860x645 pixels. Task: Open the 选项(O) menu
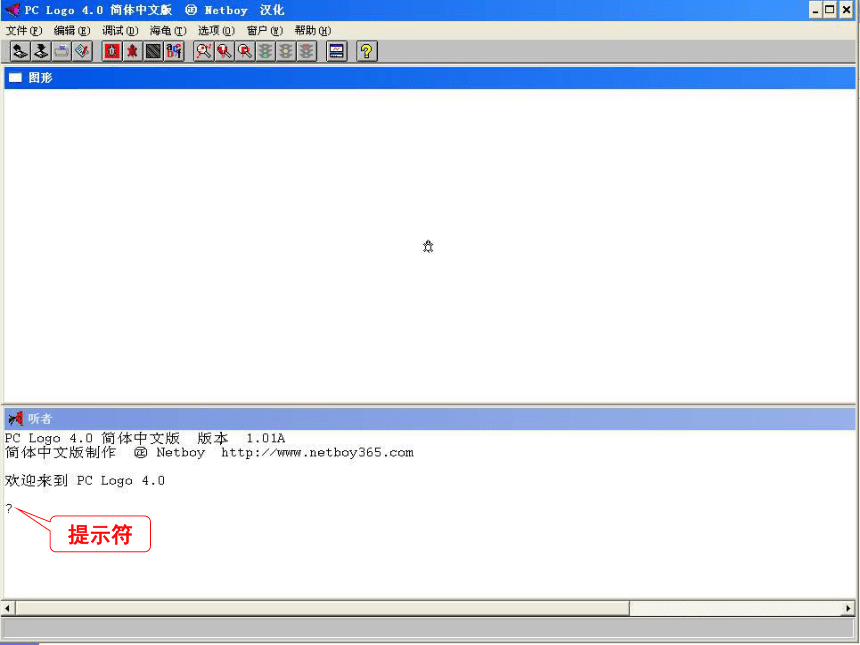[217, 31]
